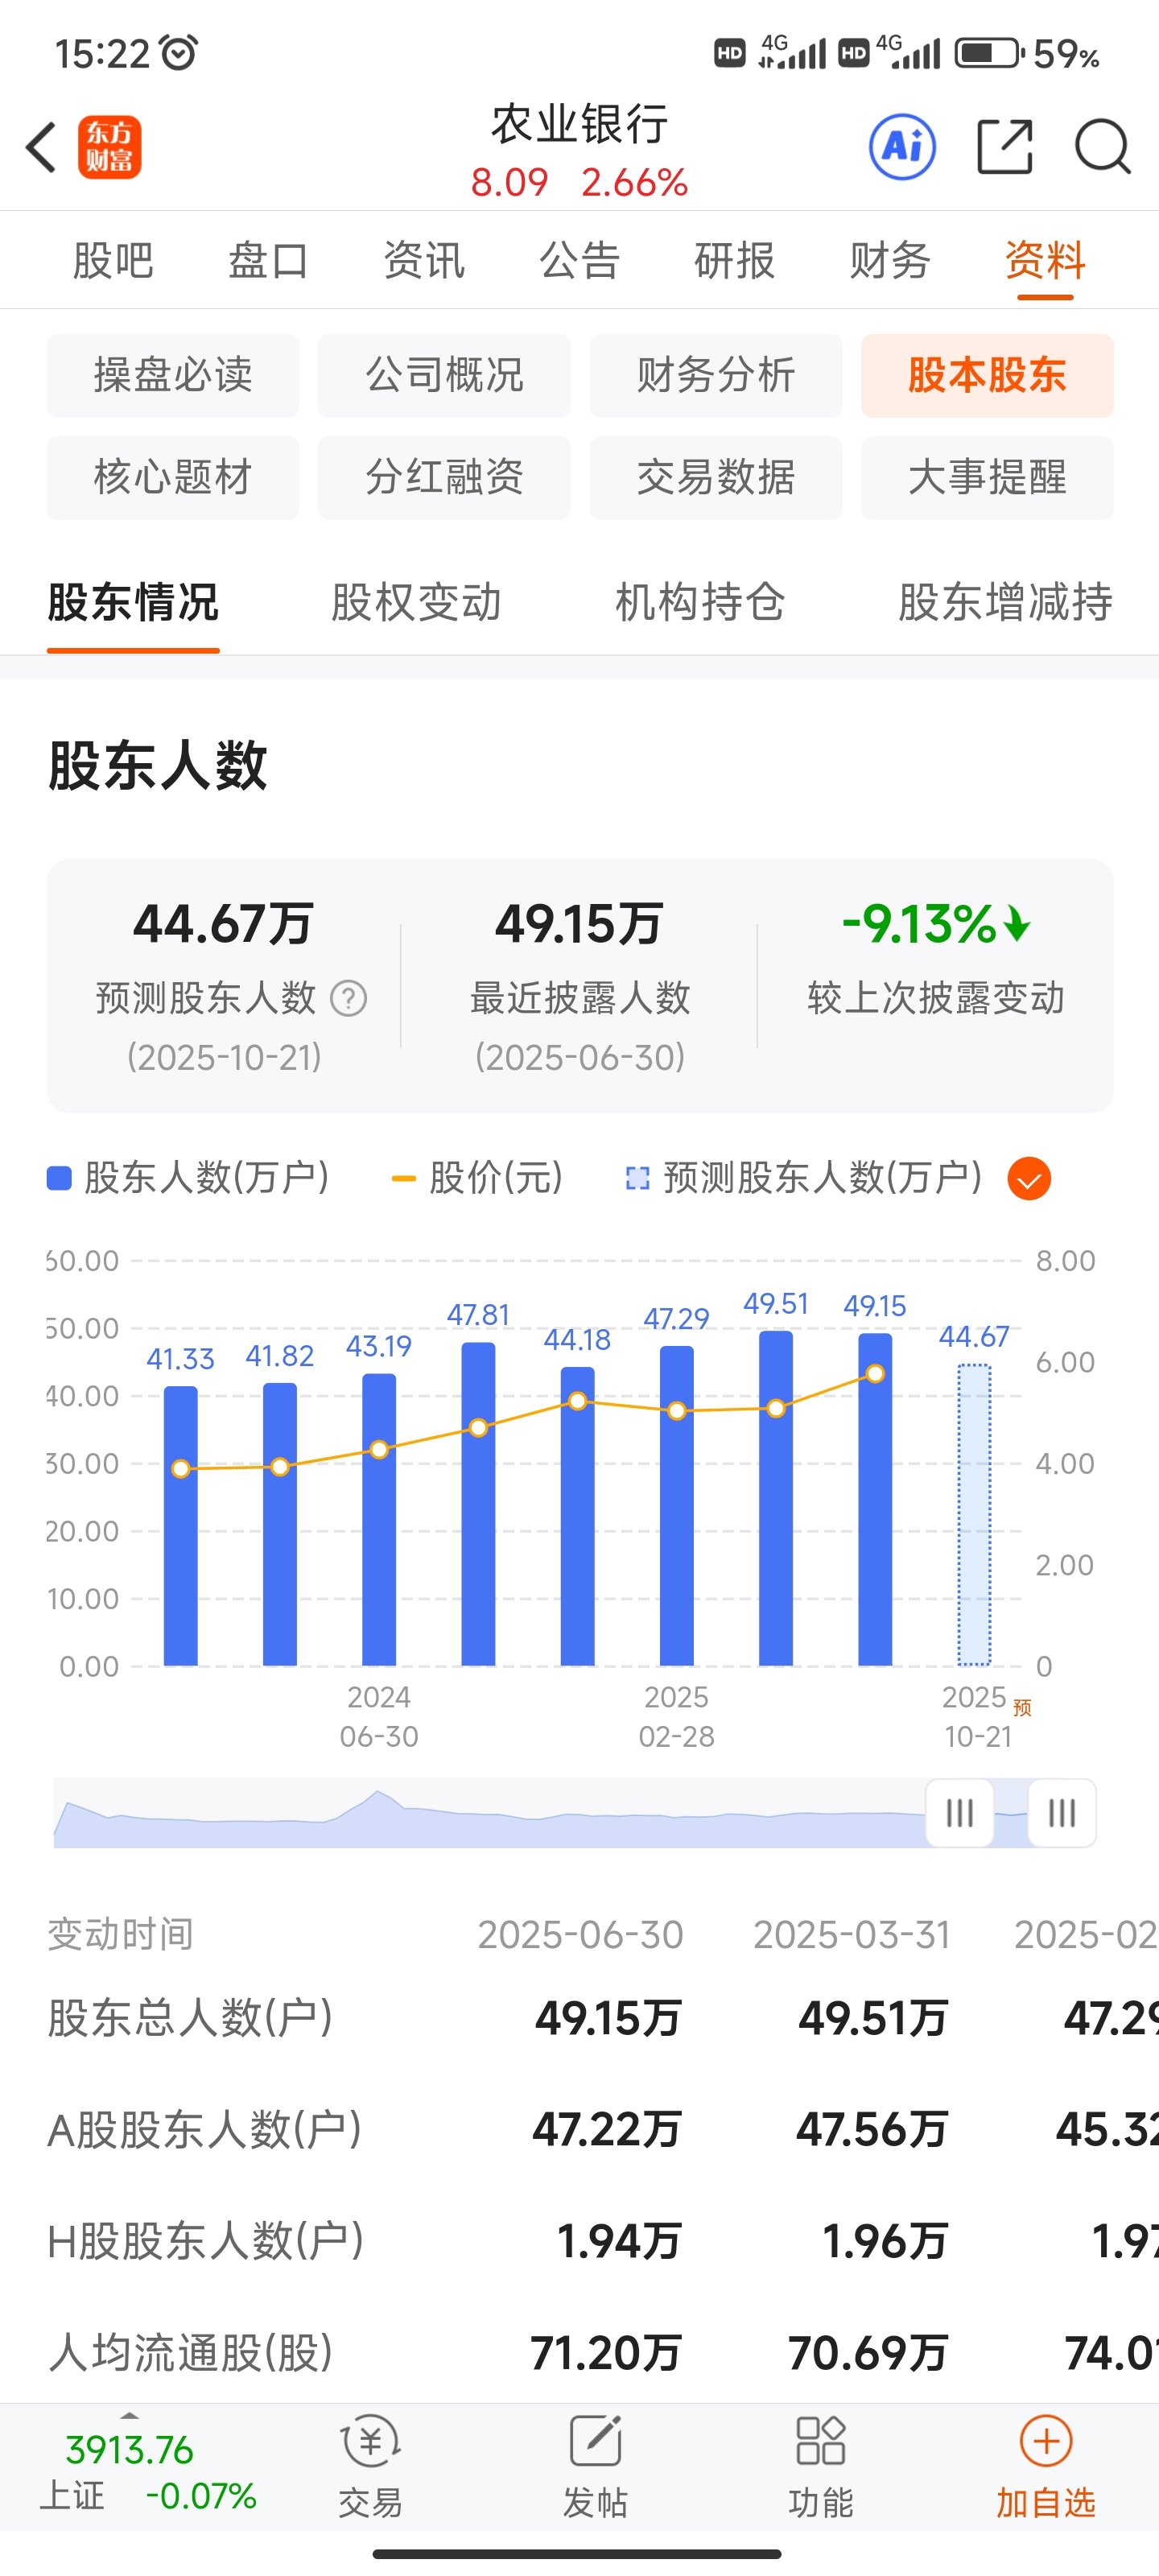Screen dimensions: 1159x2576
Task: Open the 交易数据 section button
Action: tap(716, 477)
